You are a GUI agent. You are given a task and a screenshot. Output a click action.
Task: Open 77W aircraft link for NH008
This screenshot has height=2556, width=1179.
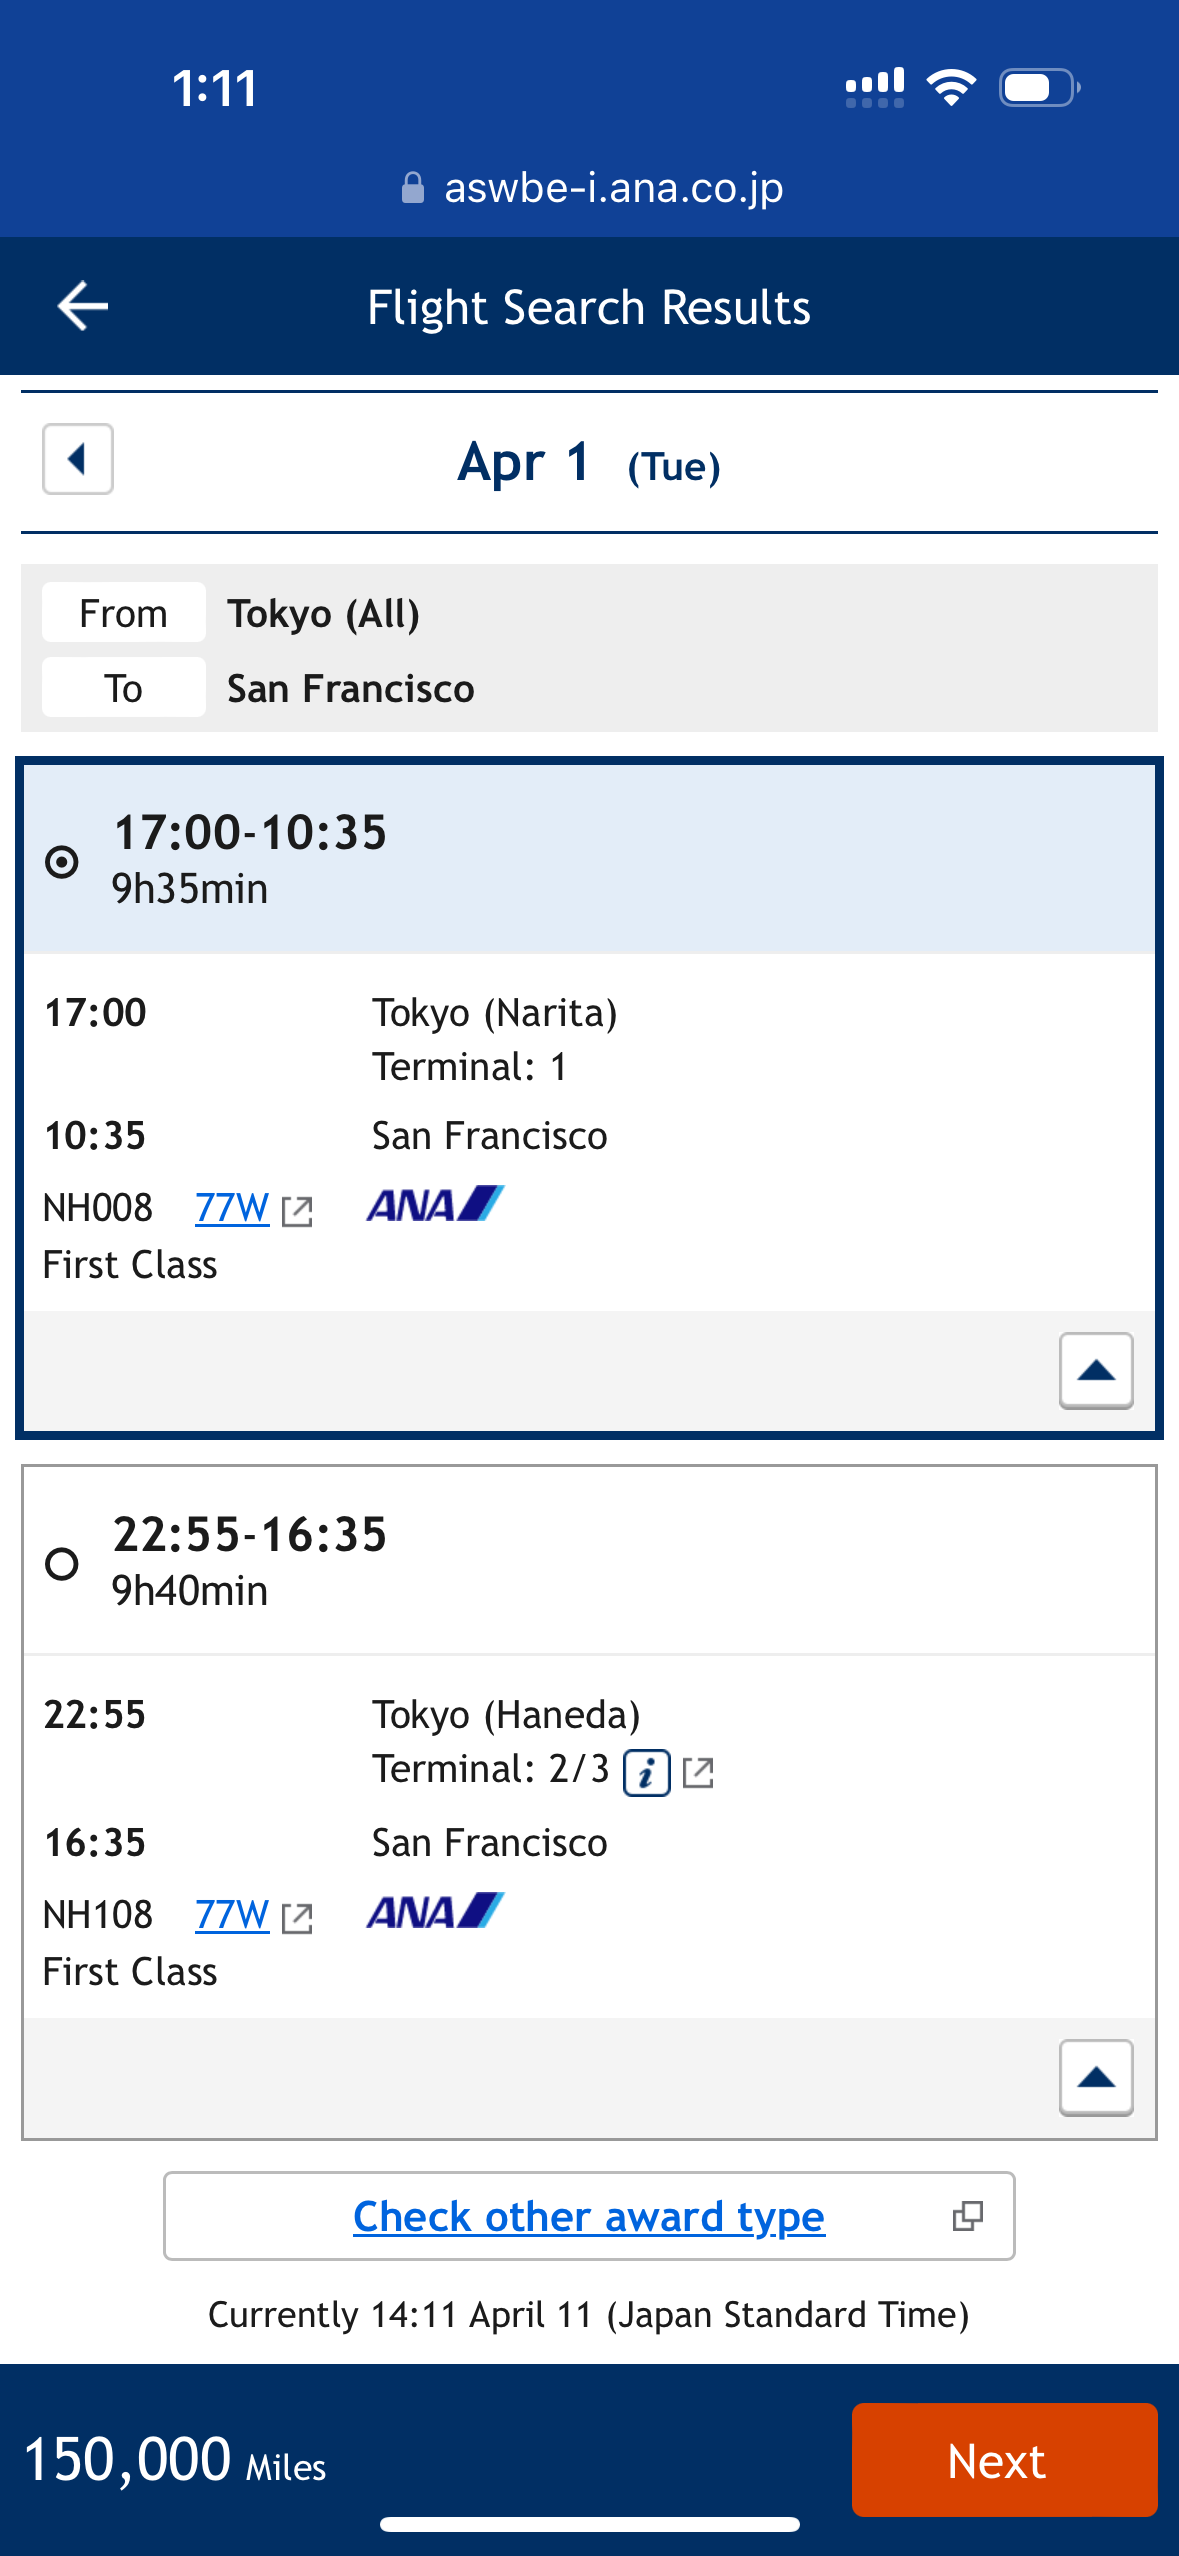click(232, 1208)
